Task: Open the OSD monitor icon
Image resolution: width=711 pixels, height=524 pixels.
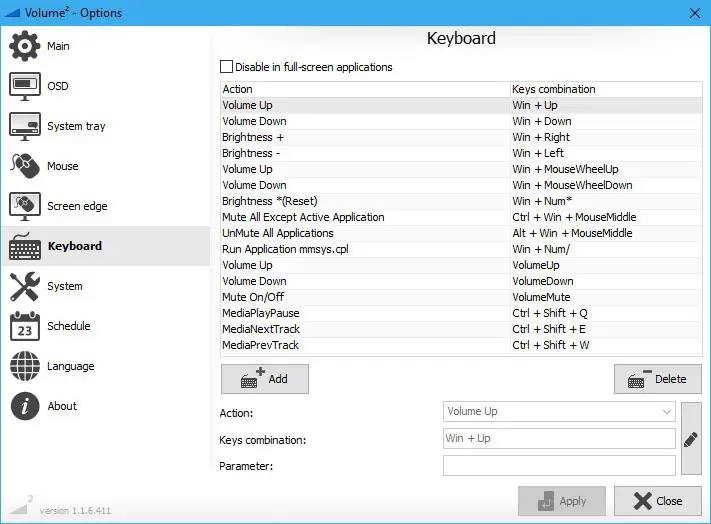Action: 24,86
